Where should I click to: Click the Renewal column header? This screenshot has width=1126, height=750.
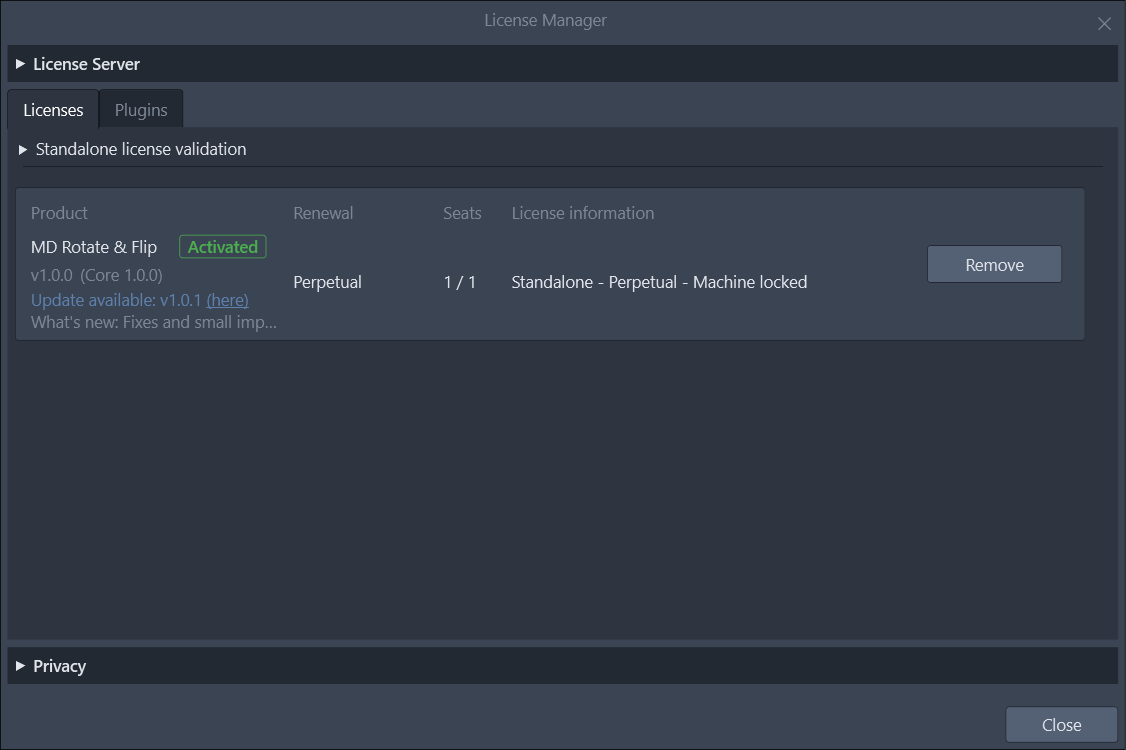tap(323, 213)
